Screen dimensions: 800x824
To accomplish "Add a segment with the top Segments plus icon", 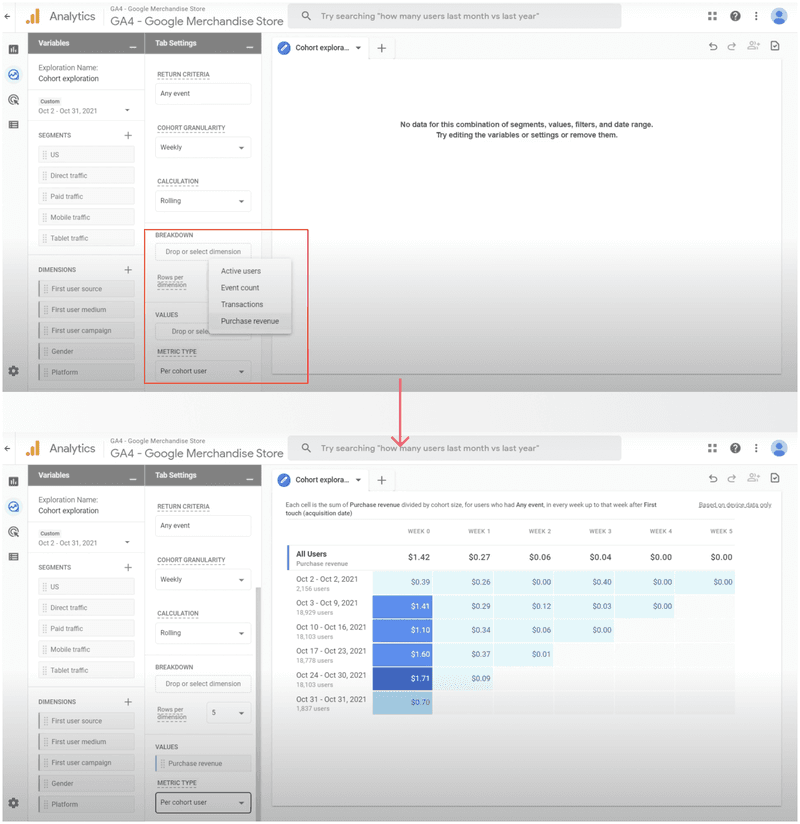I will coord(128,135).
